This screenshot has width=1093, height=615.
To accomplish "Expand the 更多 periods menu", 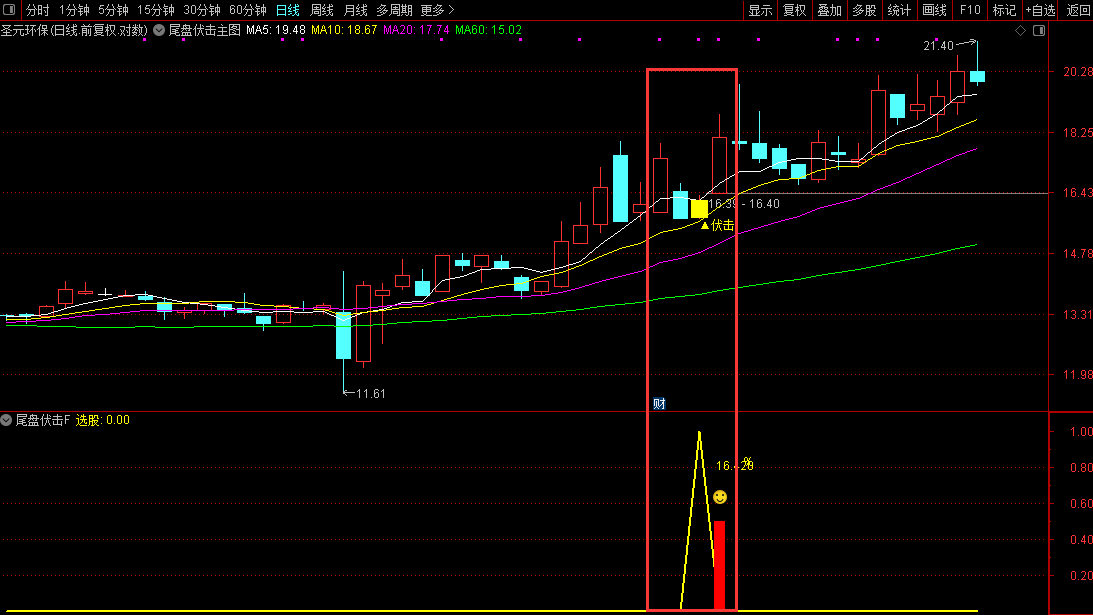I will click(x=437, y=10).
